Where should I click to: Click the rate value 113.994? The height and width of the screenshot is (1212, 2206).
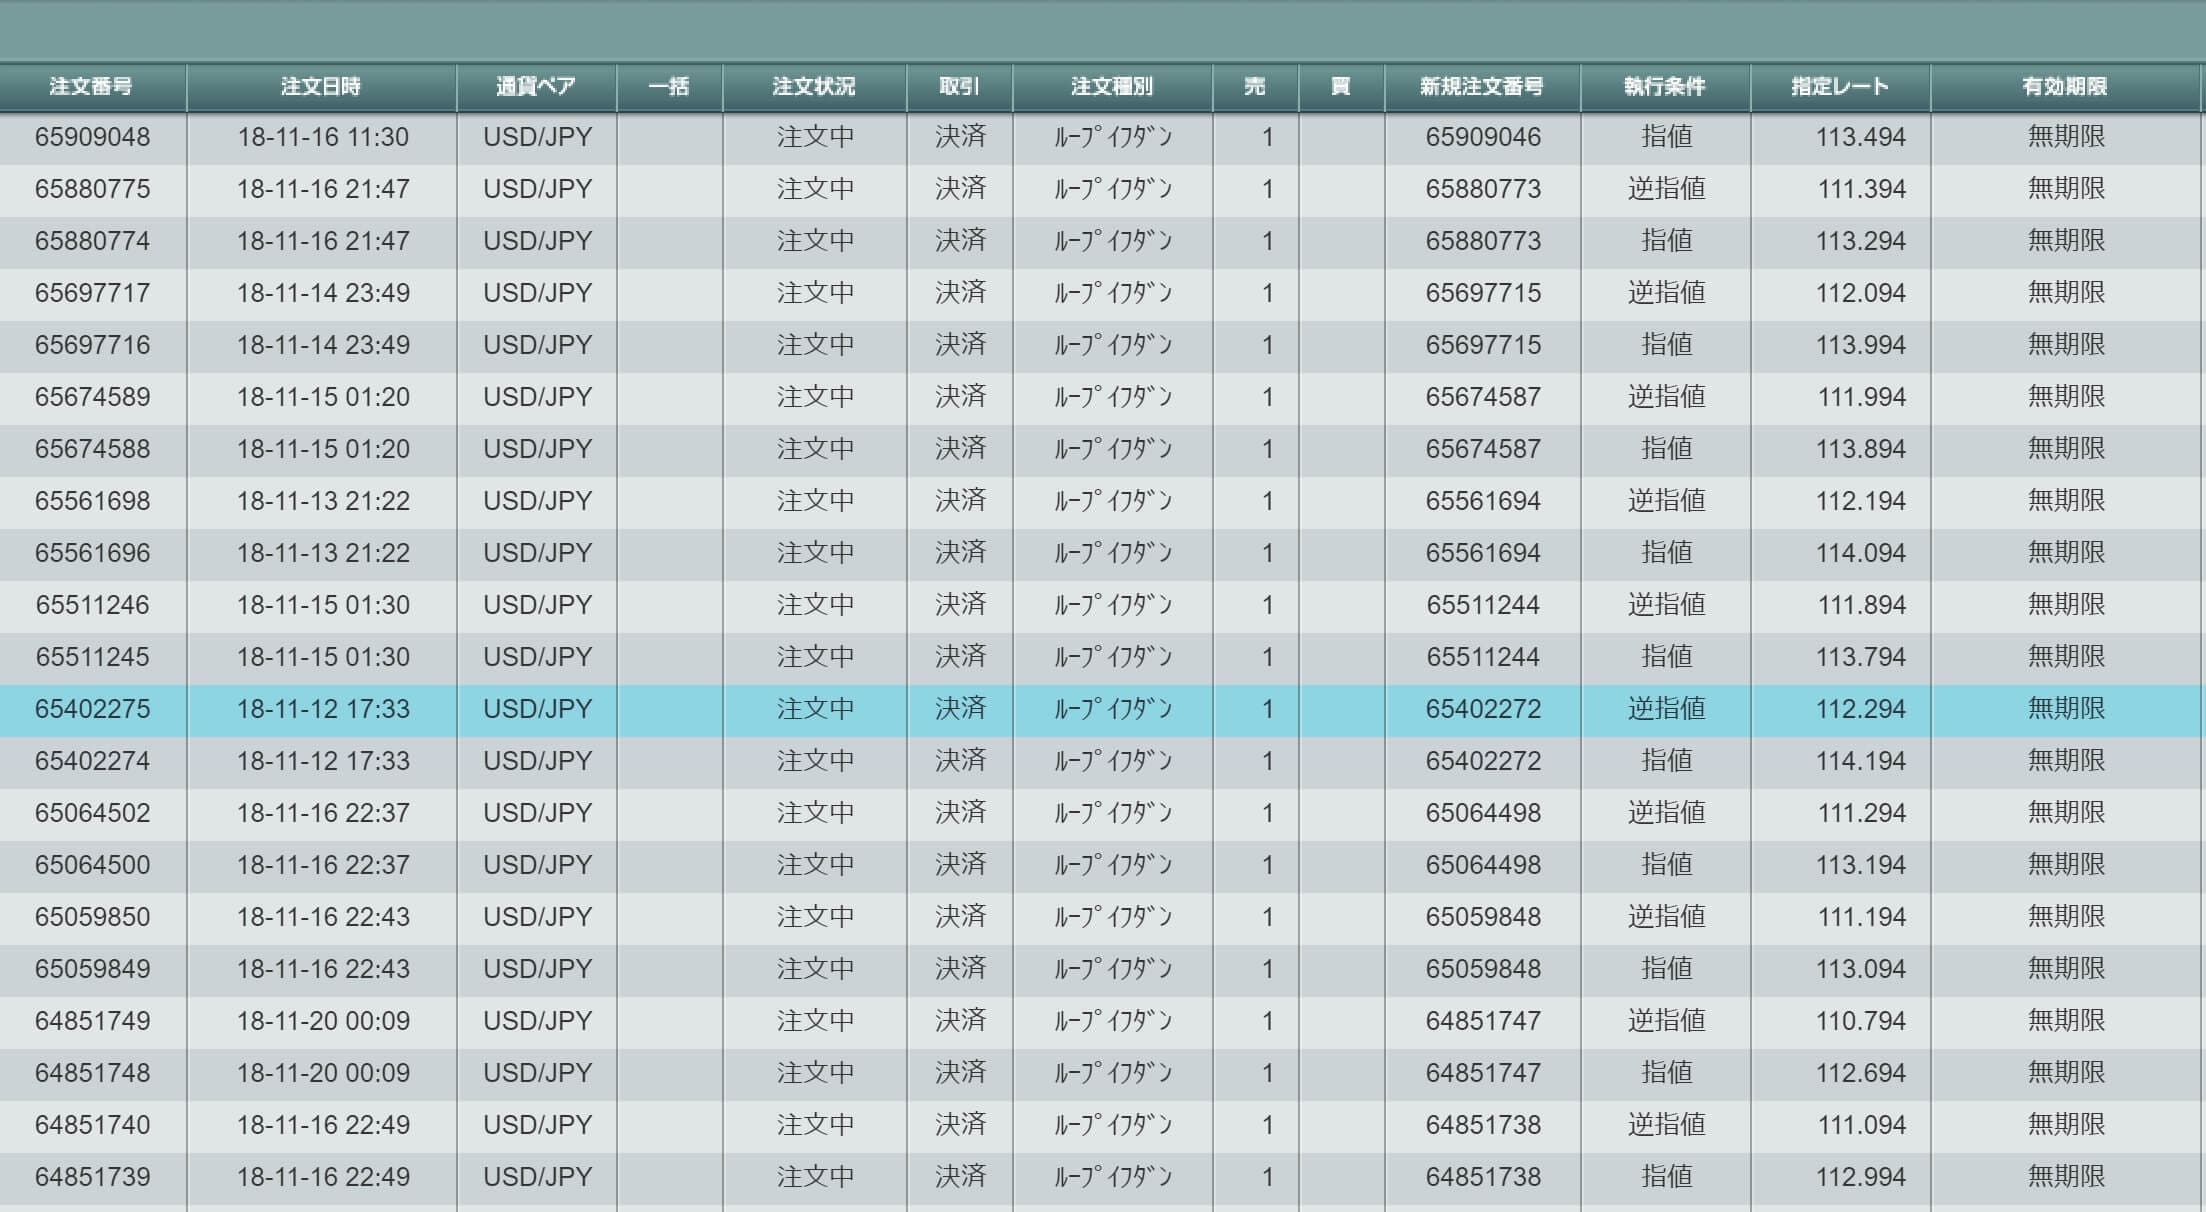point(1861,345)
